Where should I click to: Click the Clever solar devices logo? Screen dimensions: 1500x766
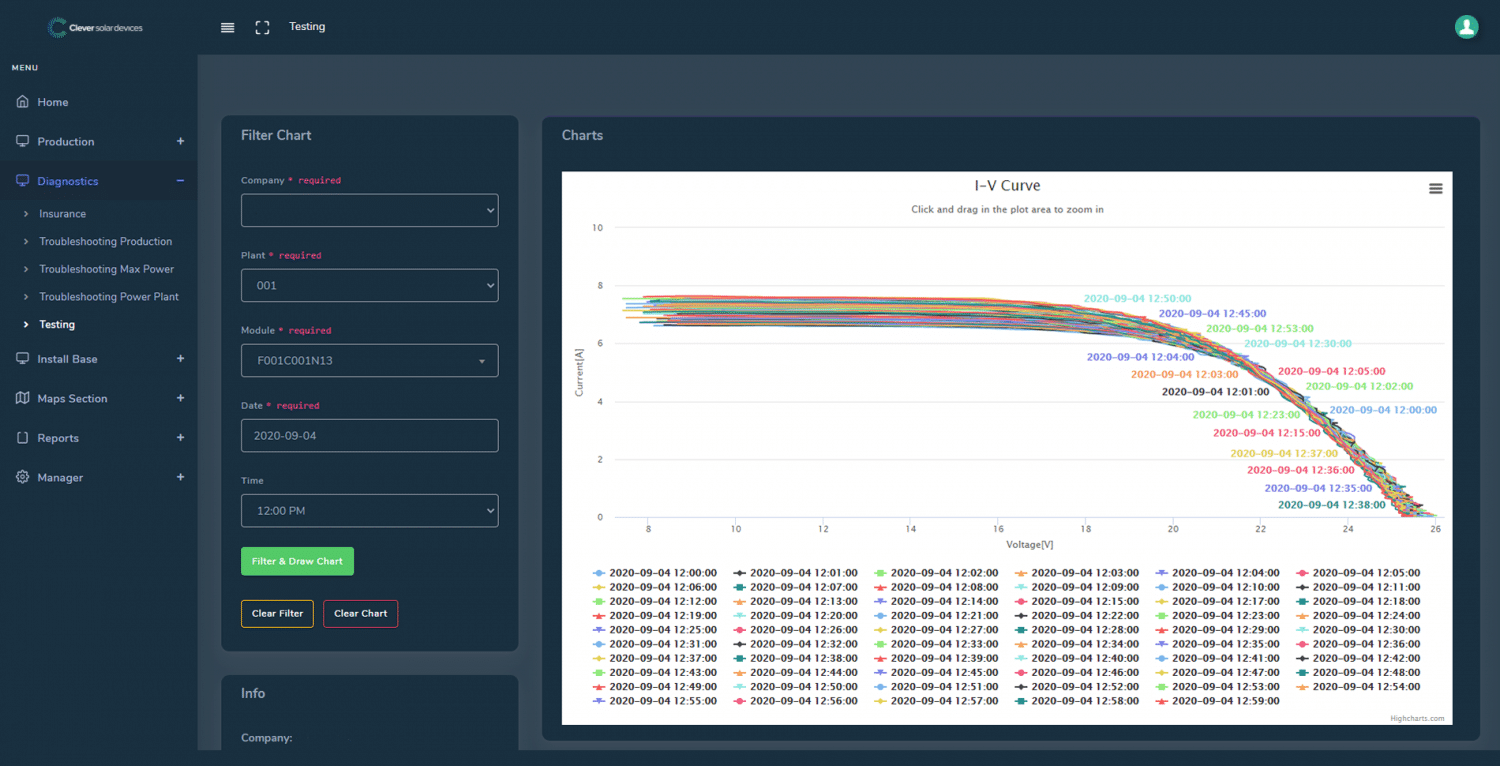[x=96, y=28]
